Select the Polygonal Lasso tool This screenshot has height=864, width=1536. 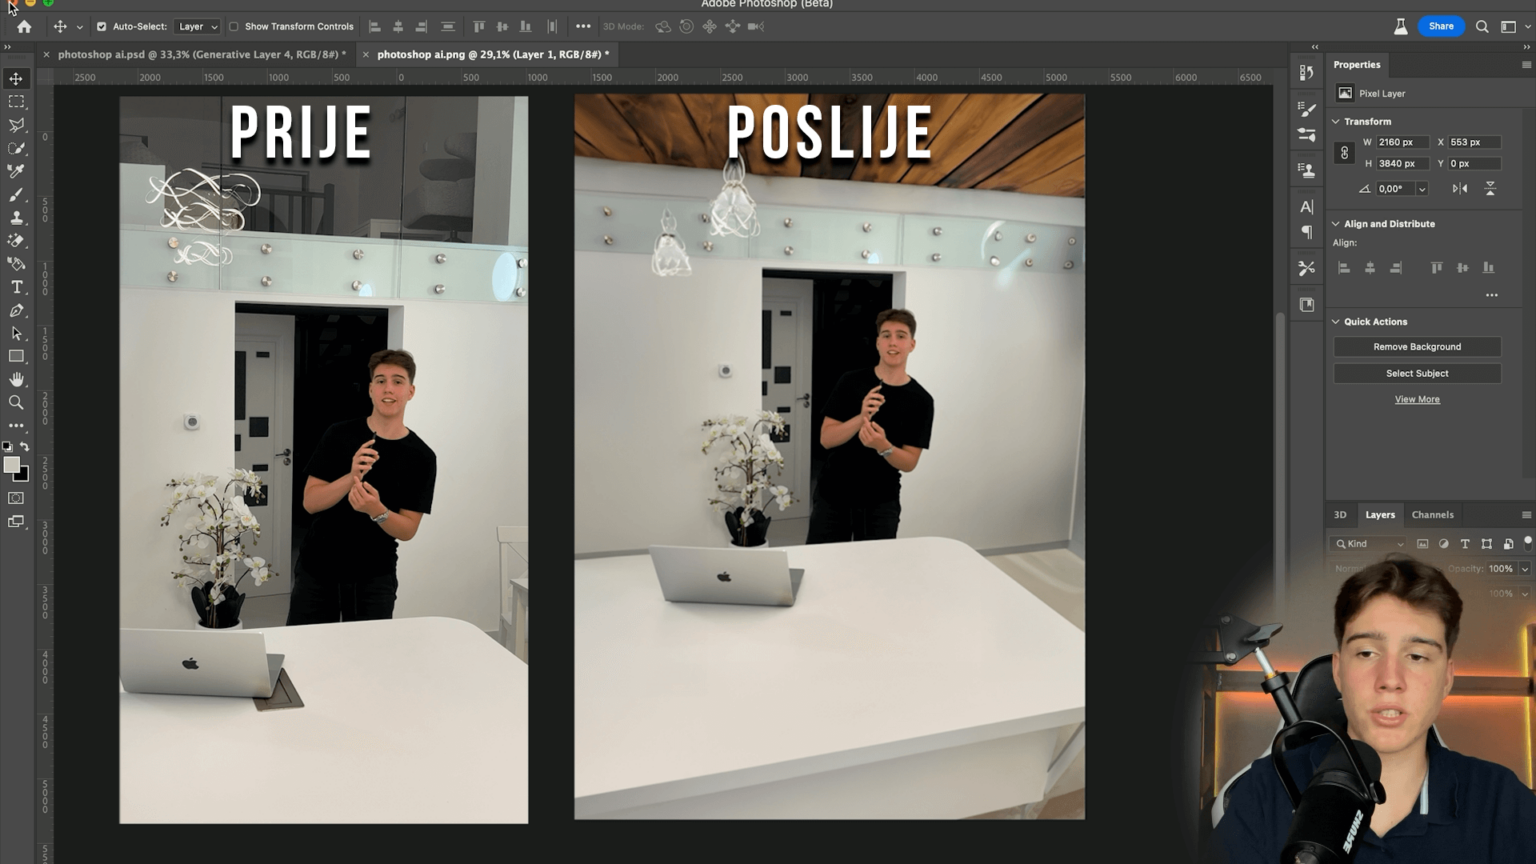point(16,125)
